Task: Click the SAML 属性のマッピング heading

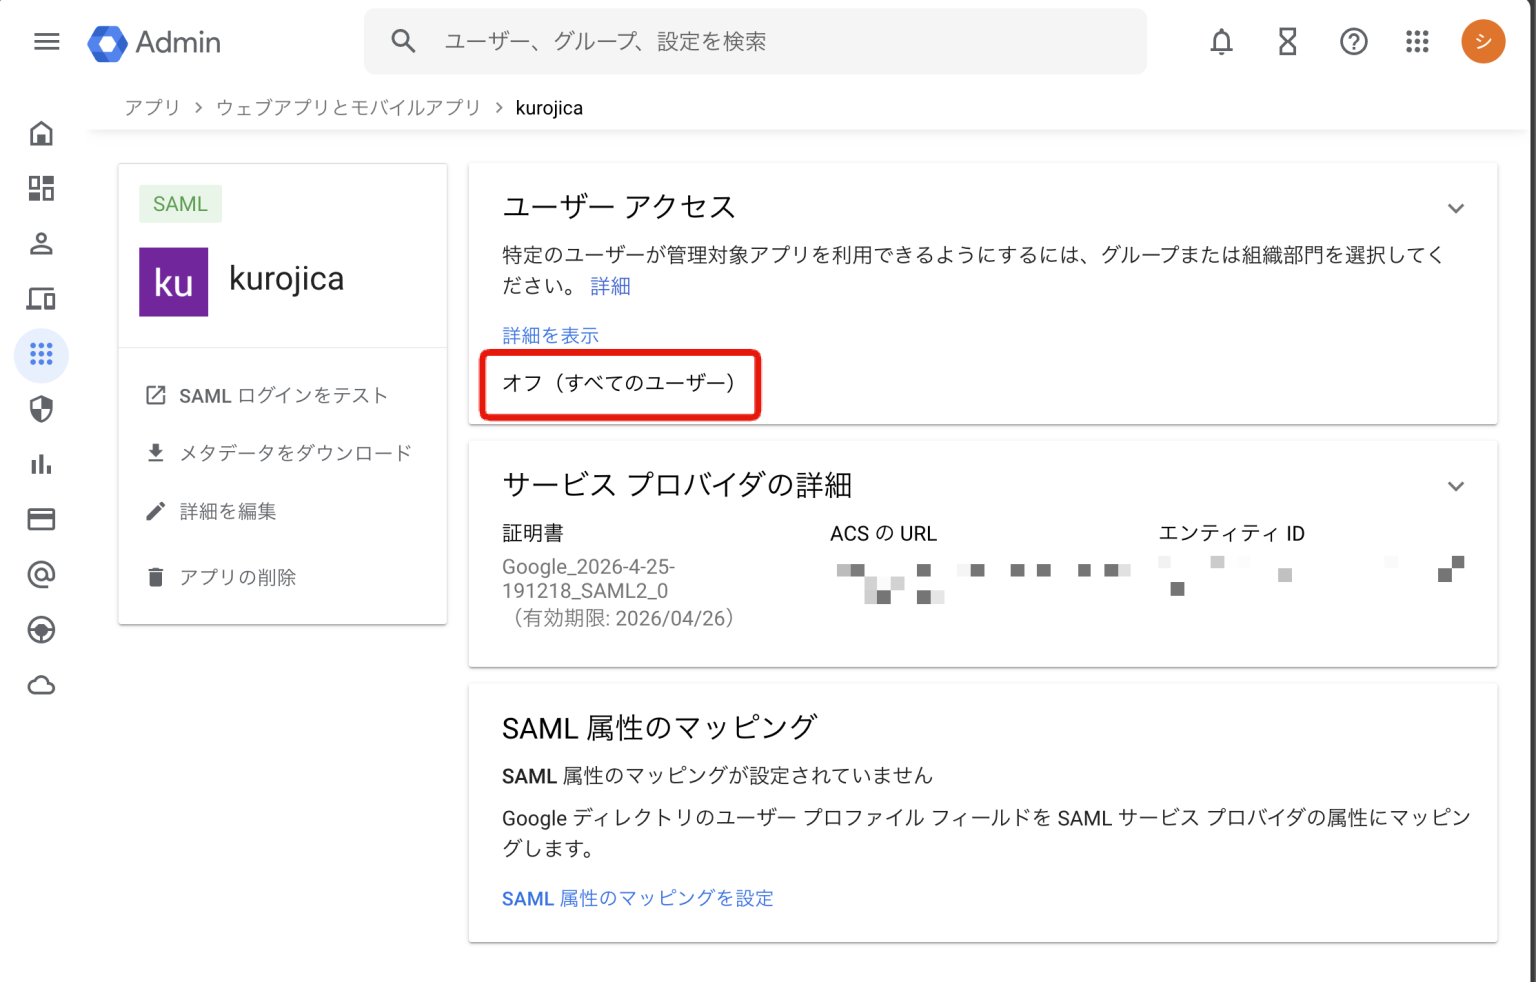Action: 660,728
